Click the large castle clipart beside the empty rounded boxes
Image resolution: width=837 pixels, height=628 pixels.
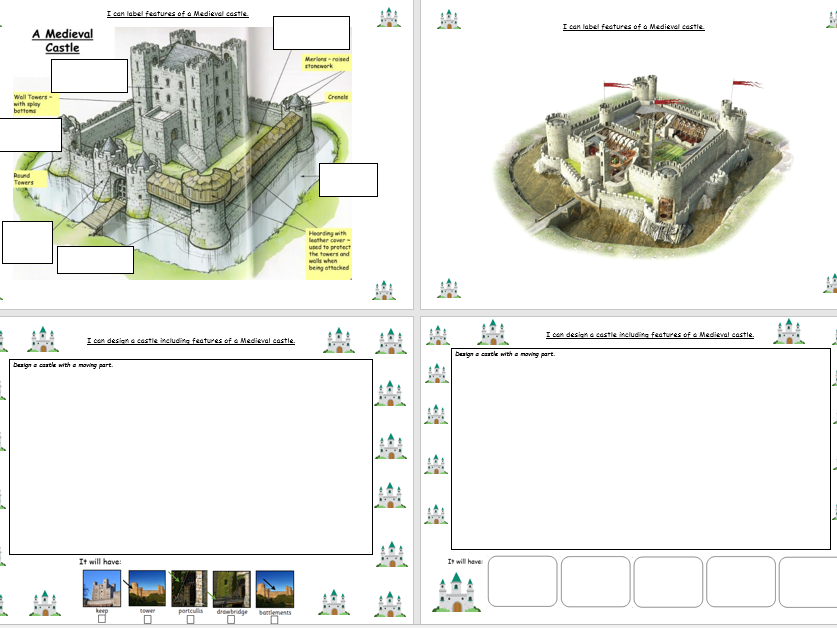456,592
